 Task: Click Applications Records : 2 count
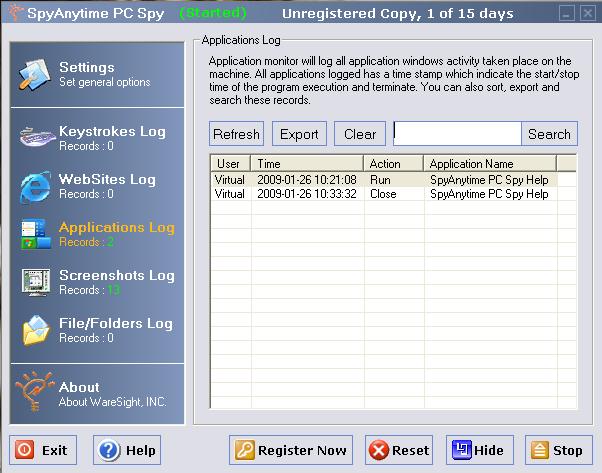(x=86, y=242)
